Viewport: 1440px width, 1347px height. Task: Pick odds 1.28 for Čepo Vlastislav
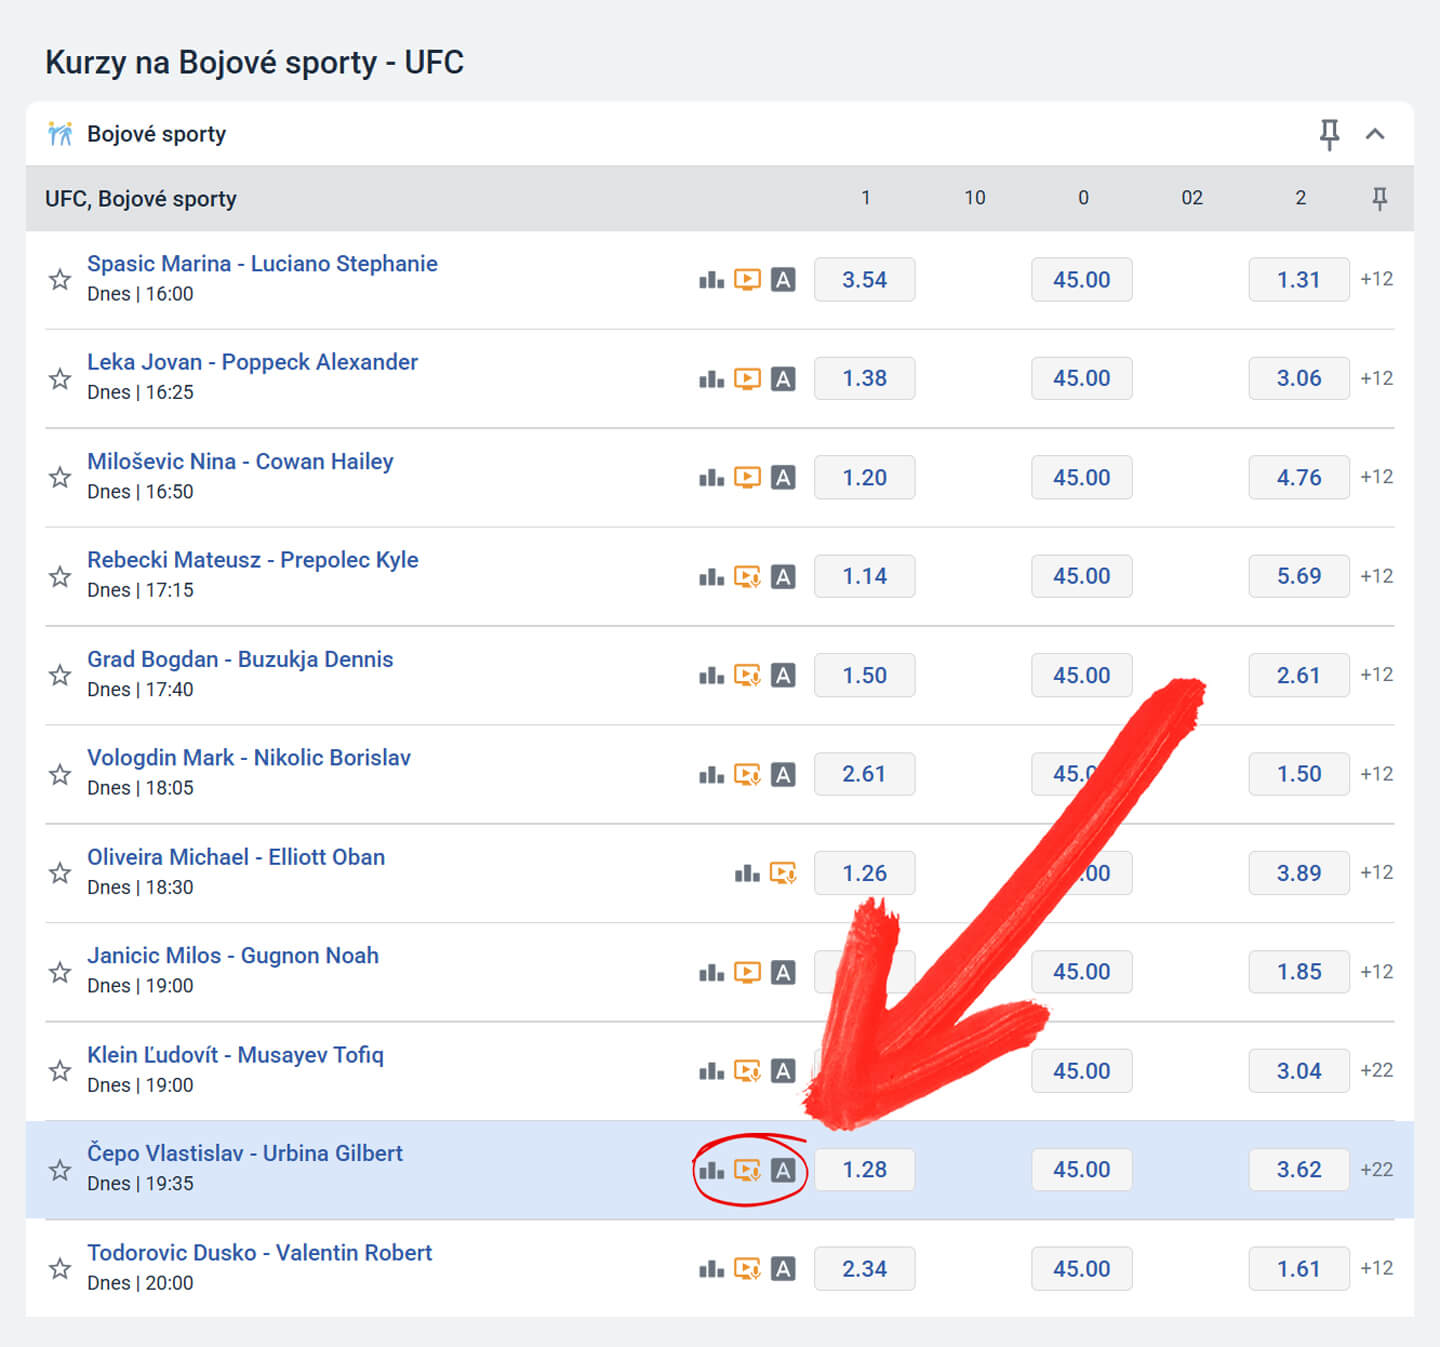click(864, 1170)
